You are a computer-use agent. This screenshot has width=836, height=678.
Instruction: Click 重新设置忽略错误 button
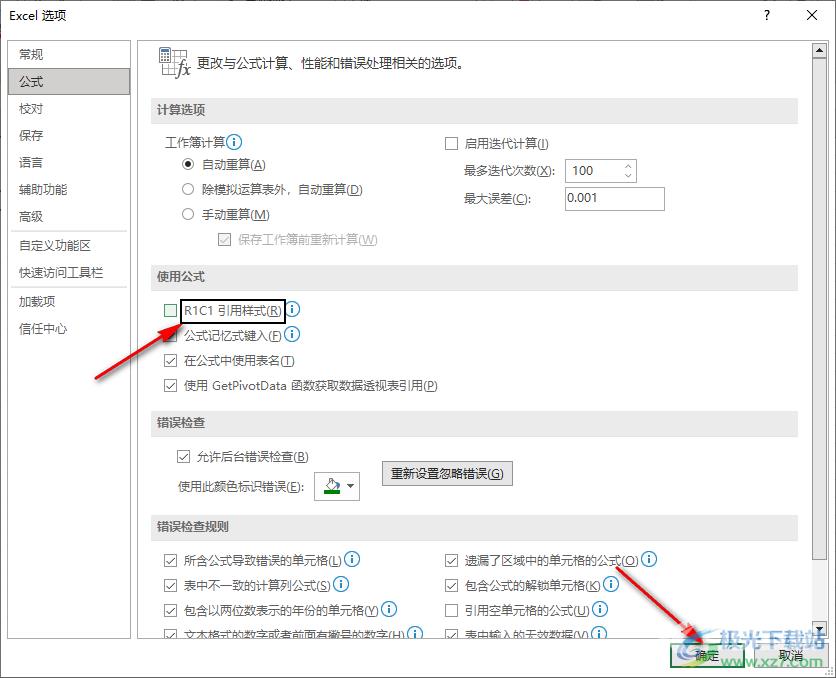(447, 473)
